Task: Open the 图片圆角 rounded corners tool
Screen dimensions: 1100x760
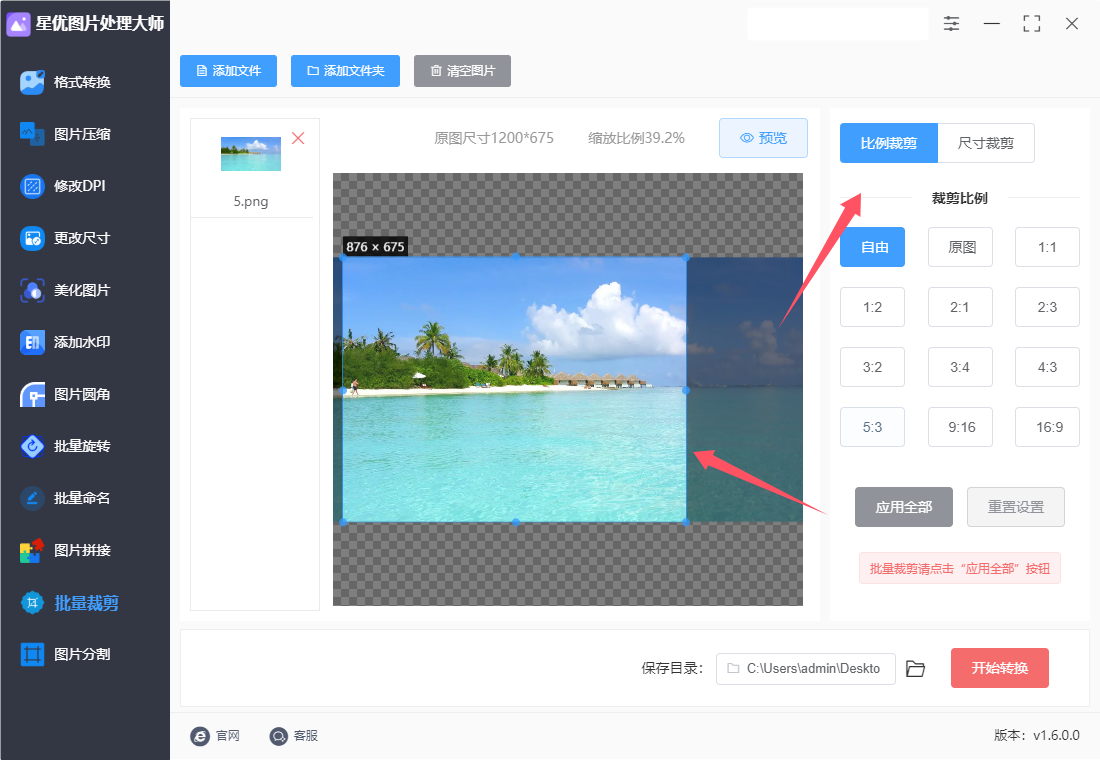Action: coord(67,394)
